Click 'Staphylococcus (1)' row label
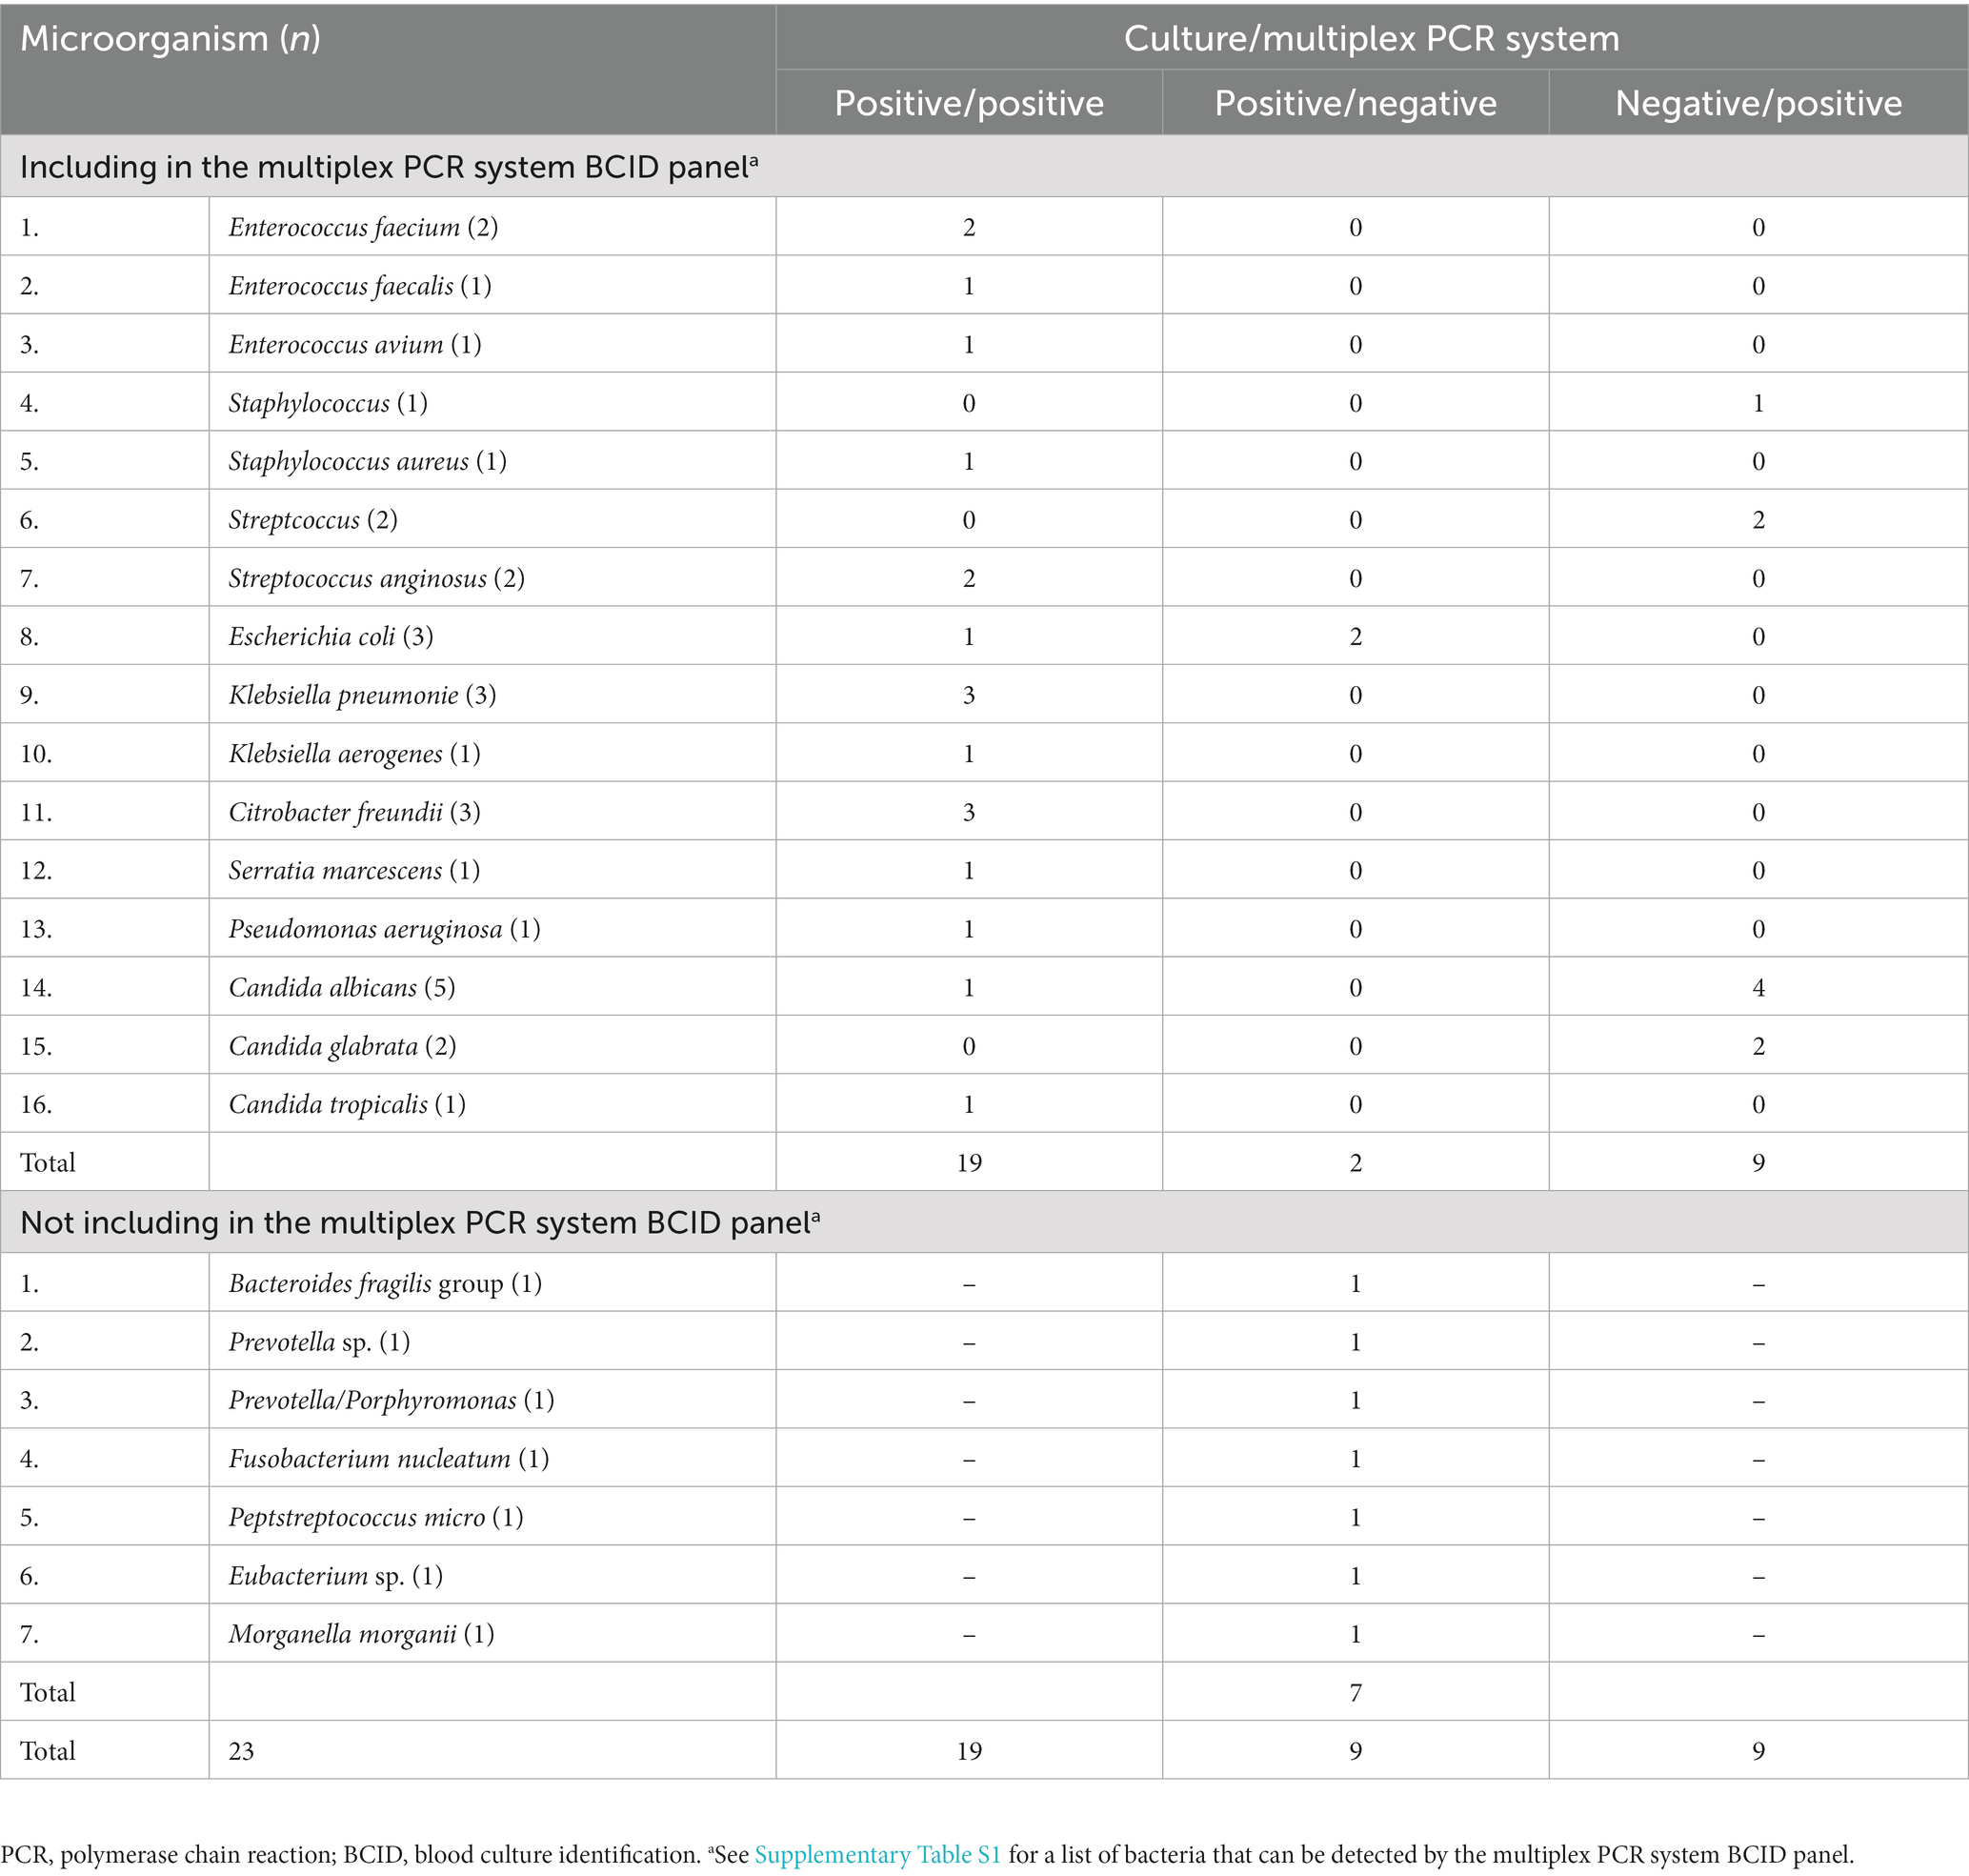The height and width of the screenshot is (1876, 1969). [327, 403]
